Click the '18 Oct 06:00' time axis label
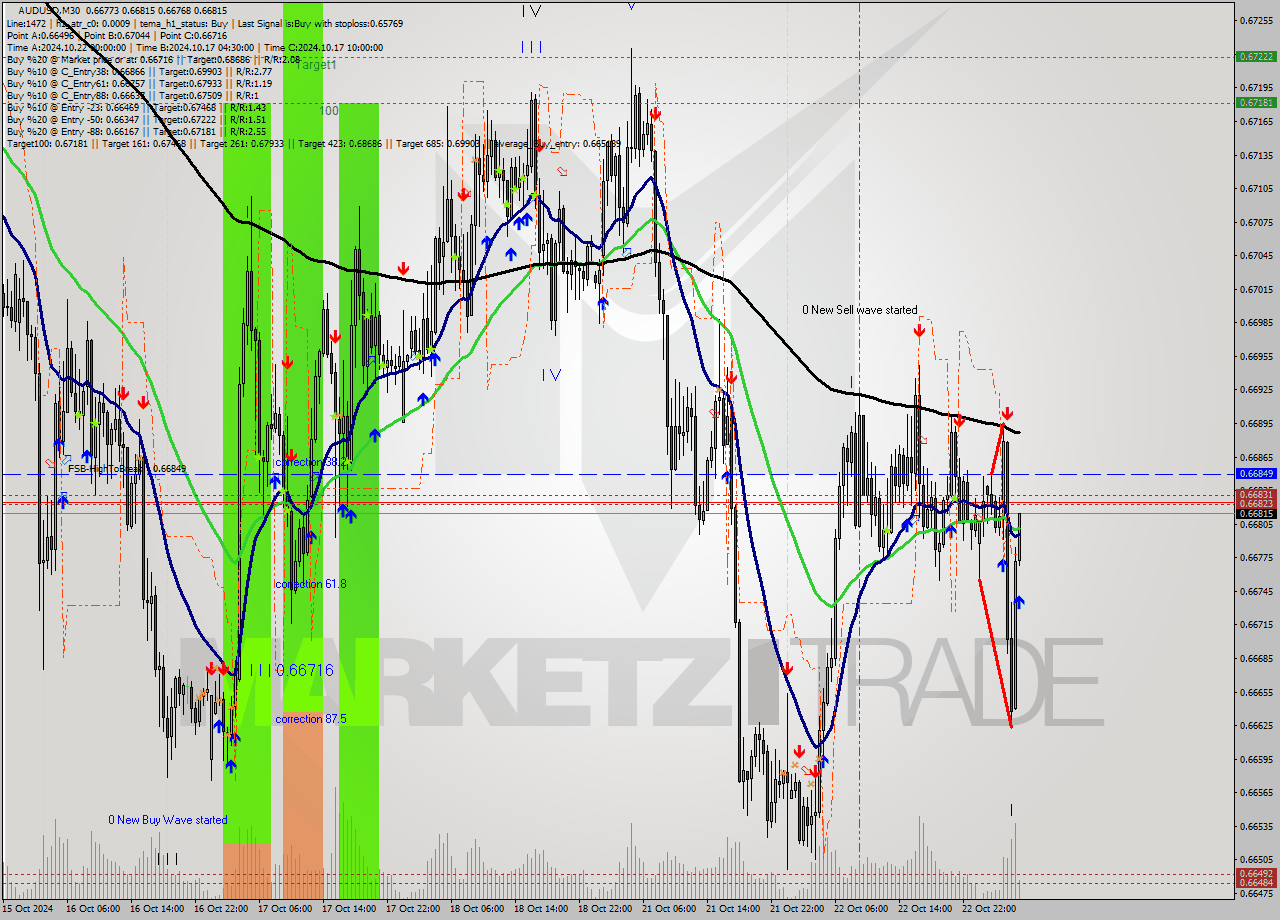Image resolution: width=1280 pixels, height=920 pixels. (477, 909)
